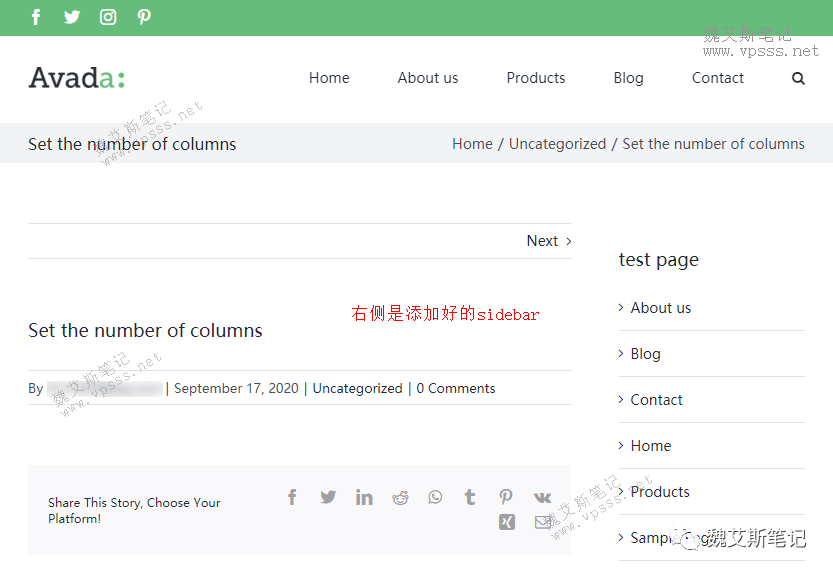Open About us in main navigation
The width and height of the screenshot is (833, 574).
(428, 78)
